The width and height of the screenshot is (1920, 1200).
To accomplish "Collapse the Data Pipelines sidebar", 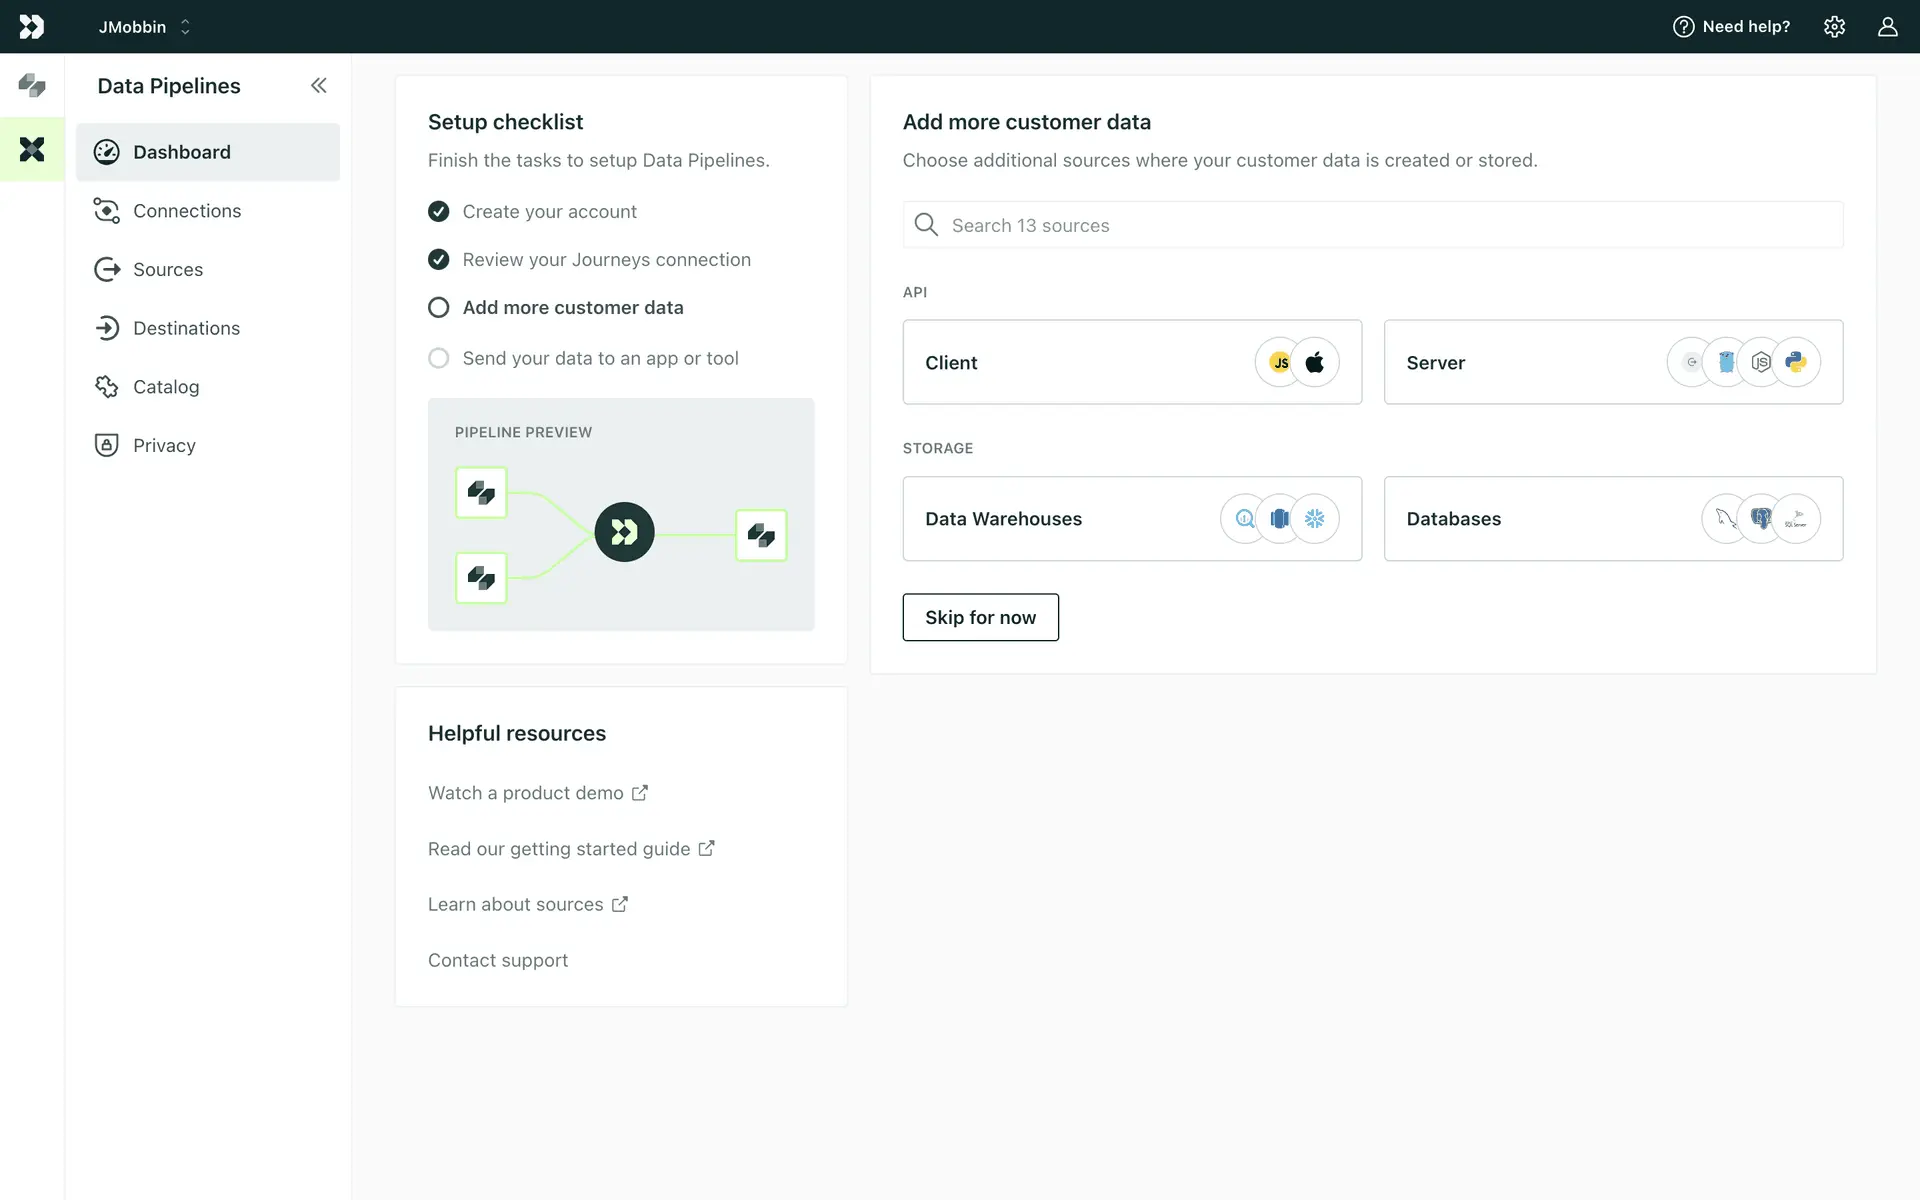I will [318, 86].
